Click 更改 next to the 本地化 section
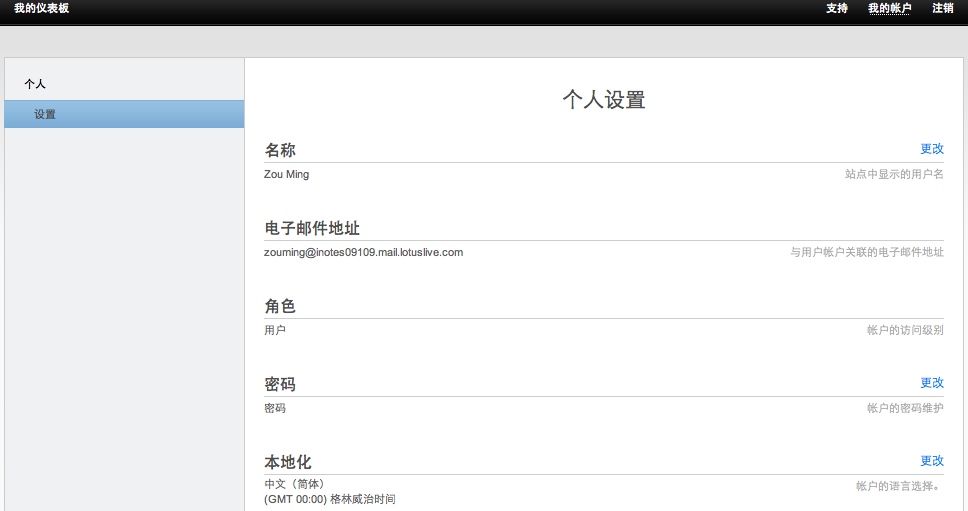 [x=931, y=460]
